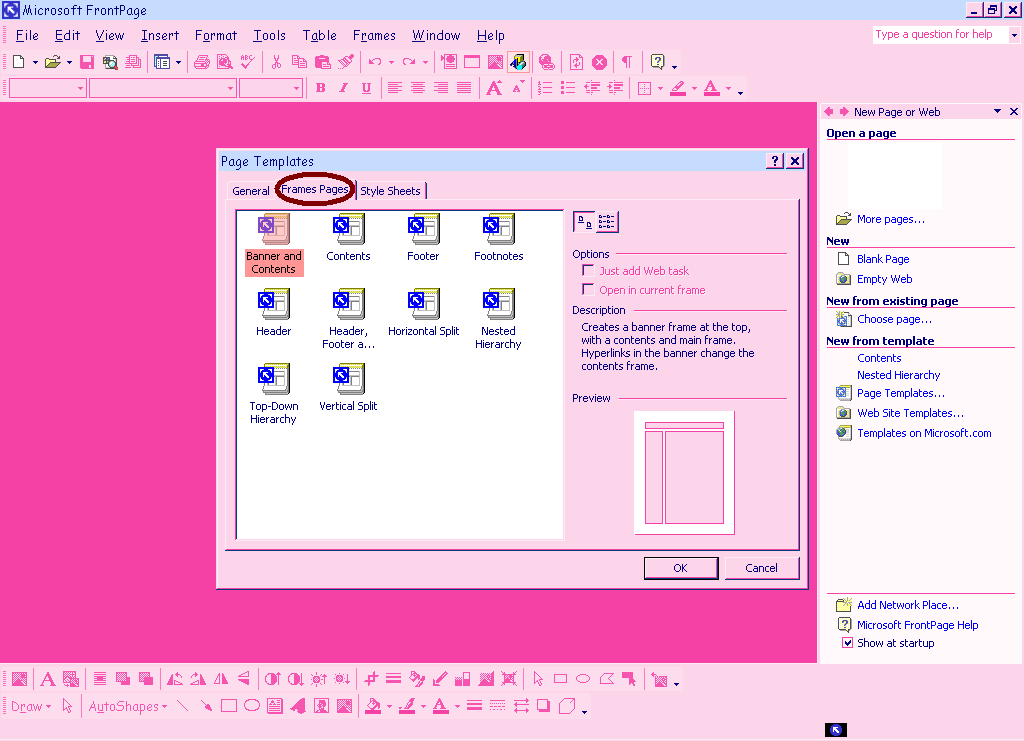Screen dimensions: 1024x741
Task: Uncheck the Show at startup checkbox
Action: coord(847,643)
